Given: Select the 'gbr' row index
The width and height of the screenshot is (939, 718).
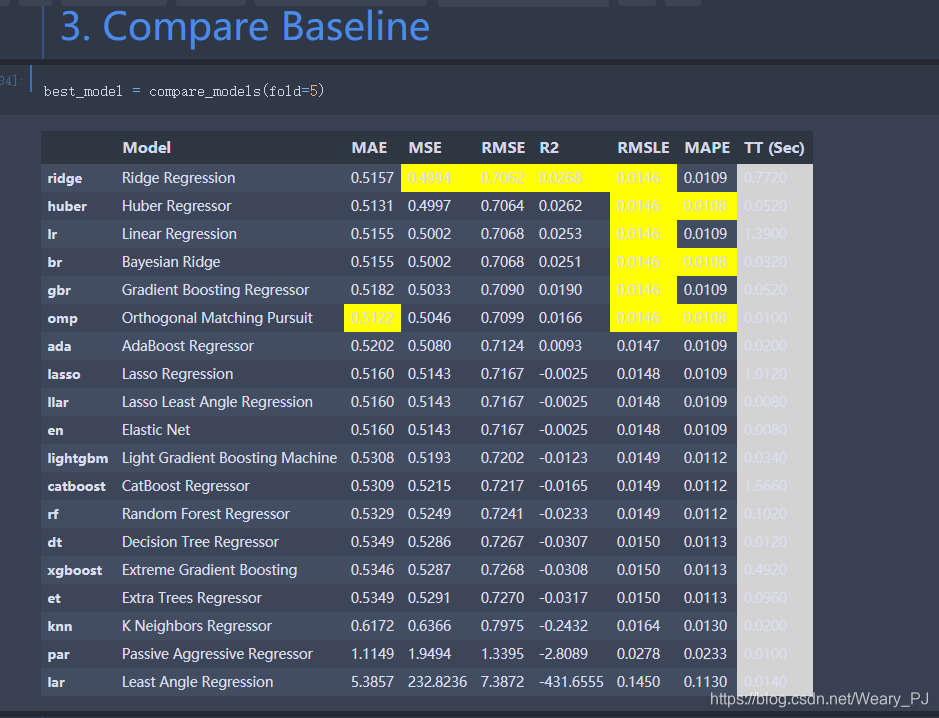Looking at the screenshot, I should pos(59,291).
